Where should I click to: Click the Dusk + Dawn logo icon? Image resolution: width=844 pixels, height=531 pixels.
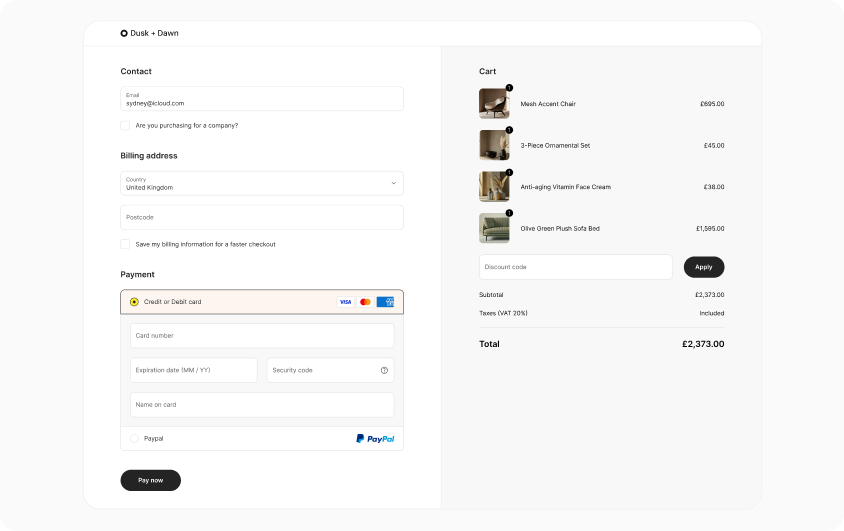click(124, 33)
